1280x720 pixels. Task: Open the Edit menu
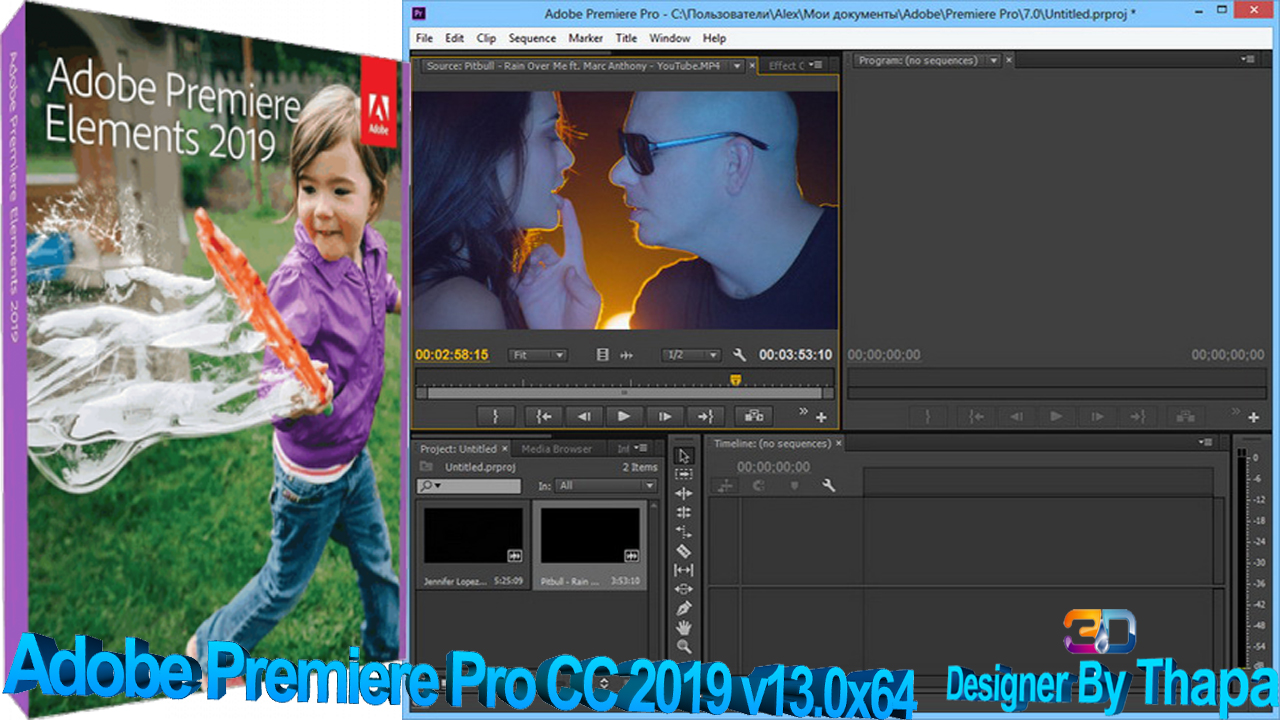pos(455,38)
